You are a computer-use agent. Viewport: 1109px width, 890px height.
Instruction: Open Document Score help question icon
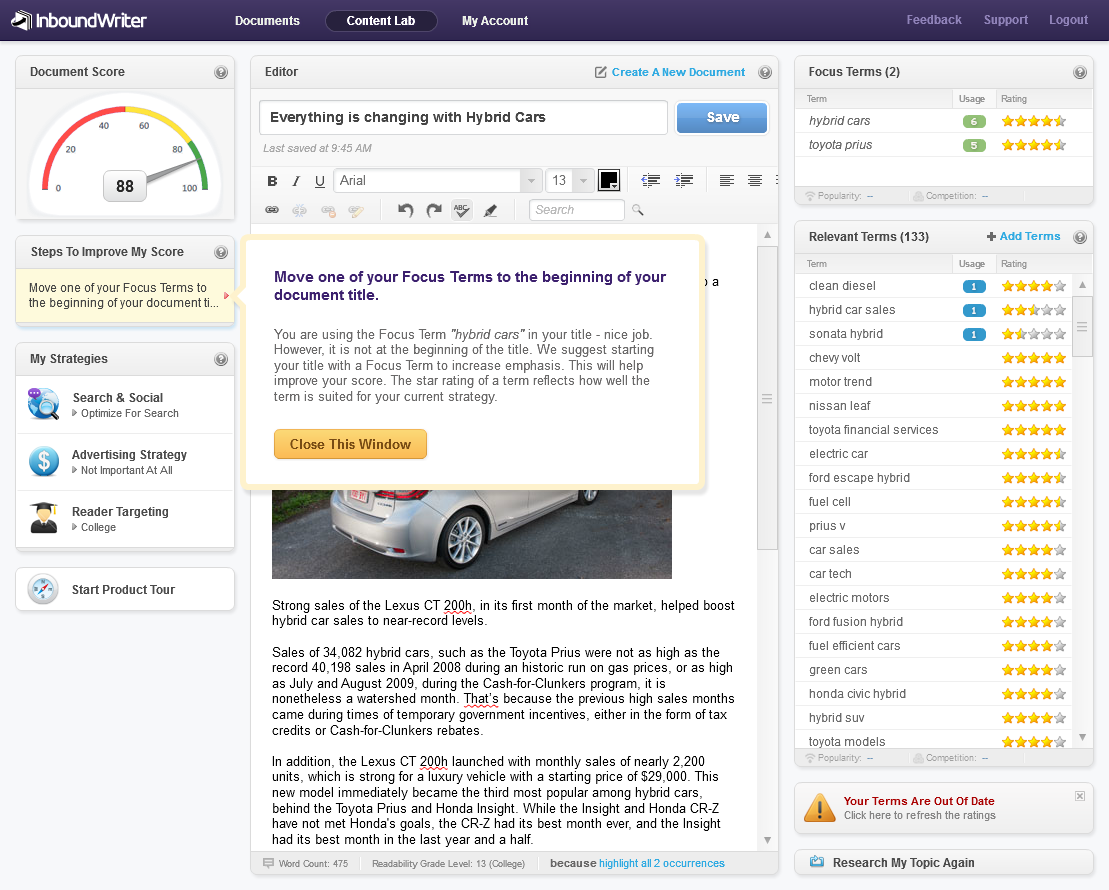221,72
